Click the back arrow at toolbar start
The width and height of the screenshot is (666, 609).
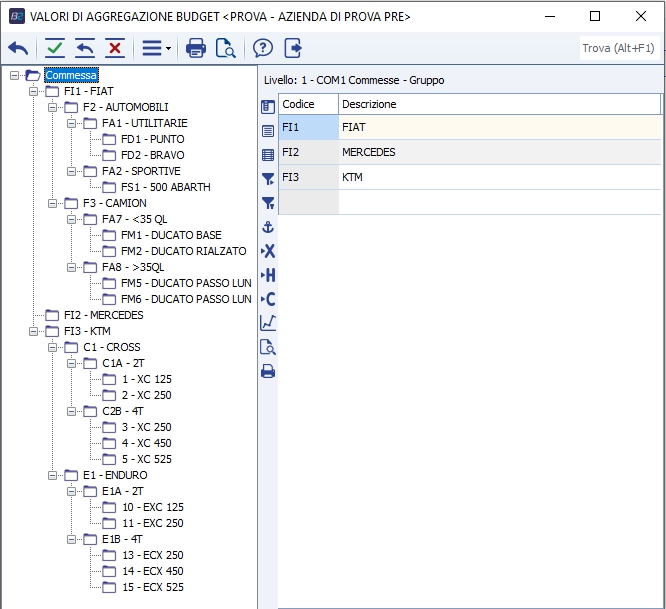(x=18, y=48)
